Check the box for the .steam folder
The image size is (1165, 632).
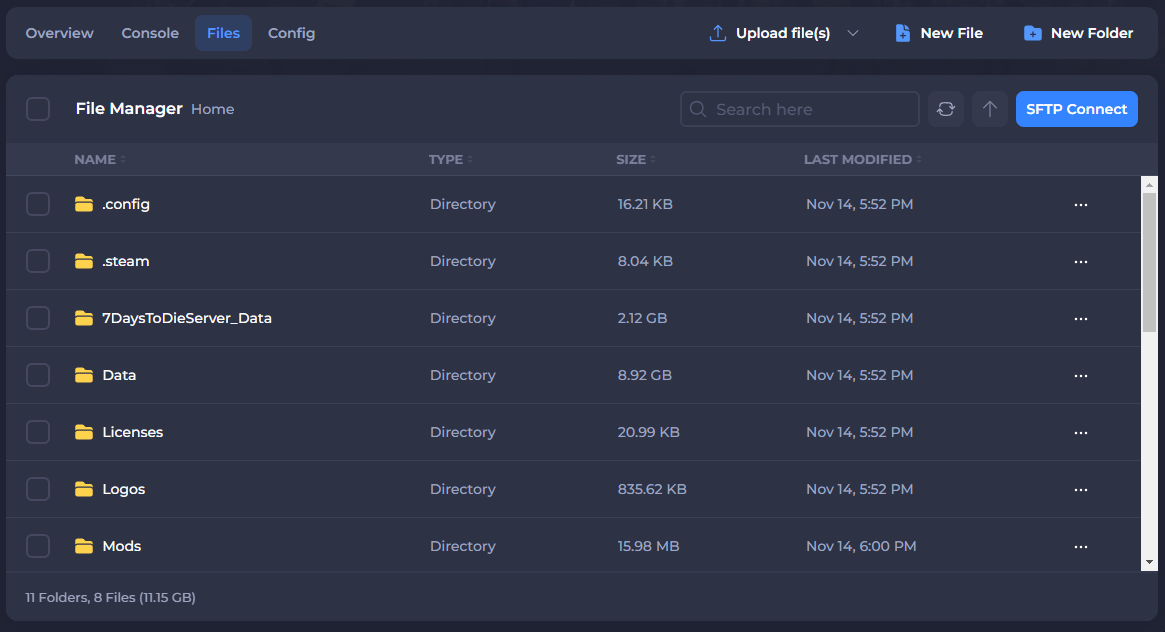tap(38, 261)
